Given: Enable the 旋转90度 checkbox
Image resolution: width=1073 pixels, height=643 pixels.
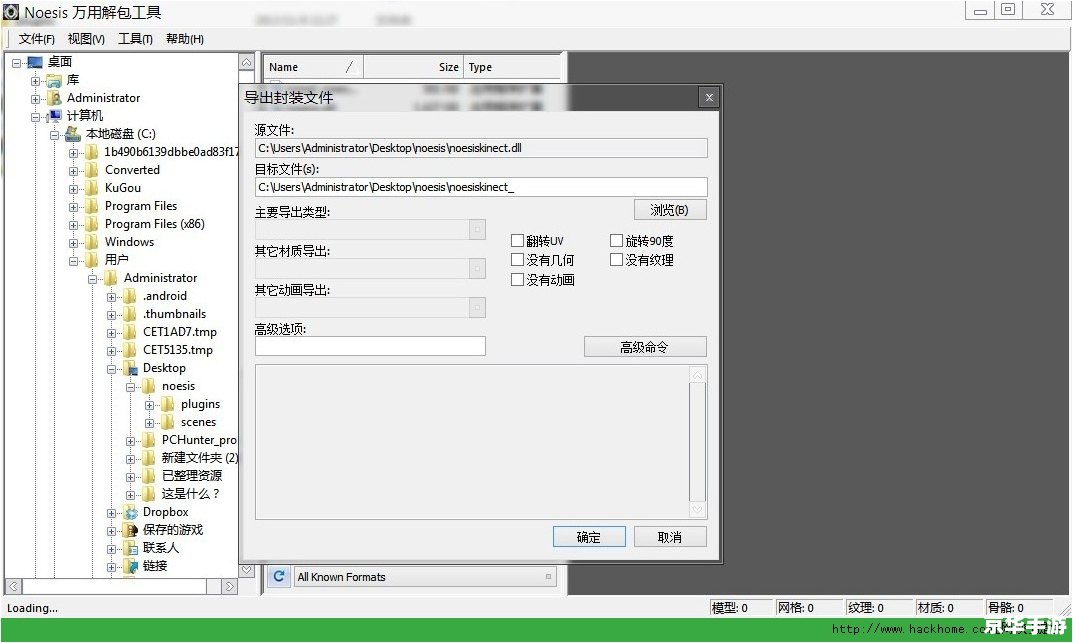Looking at the screenshot, I should click(x=616, y=241).
